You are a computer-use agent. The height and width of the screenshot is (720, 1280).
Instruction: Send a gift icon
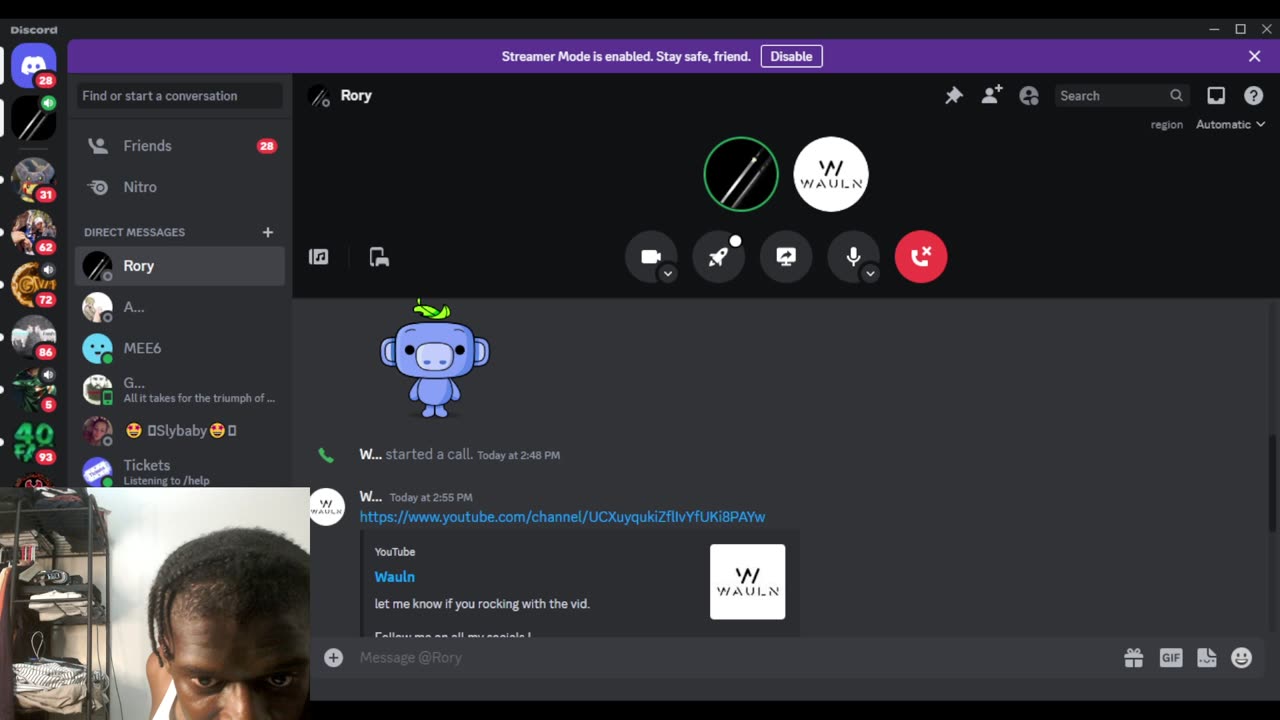[x=1133, y=657]
